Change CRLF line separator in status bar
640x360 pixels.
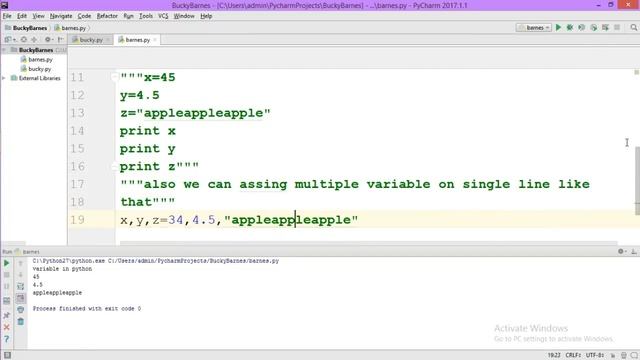[573, 355]
